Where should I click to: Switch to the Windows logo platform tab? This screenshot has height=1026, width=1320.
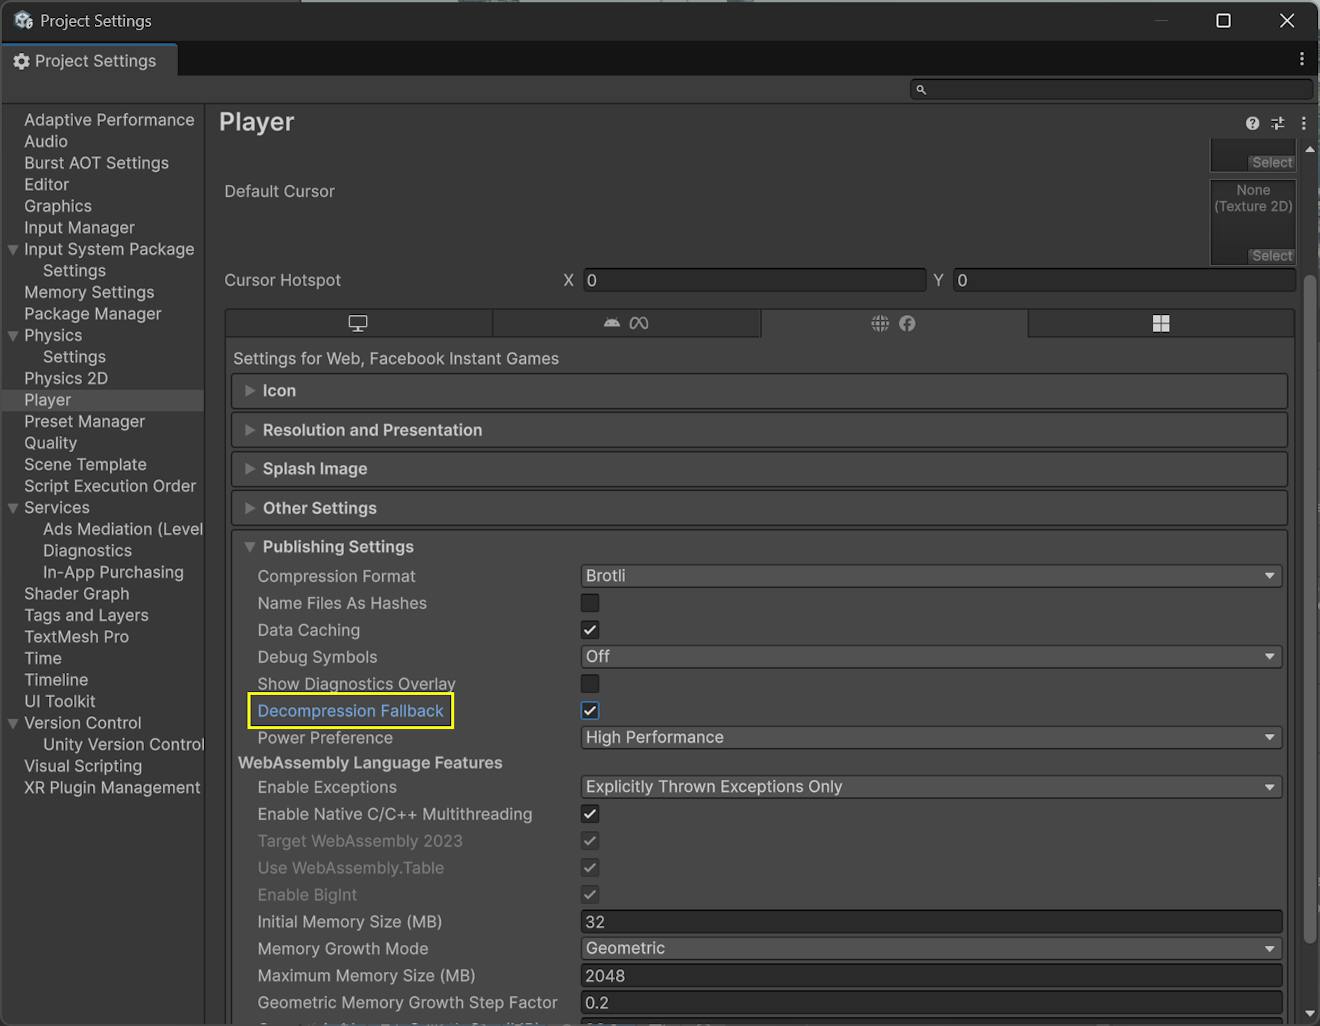(x=1160, y=323)
